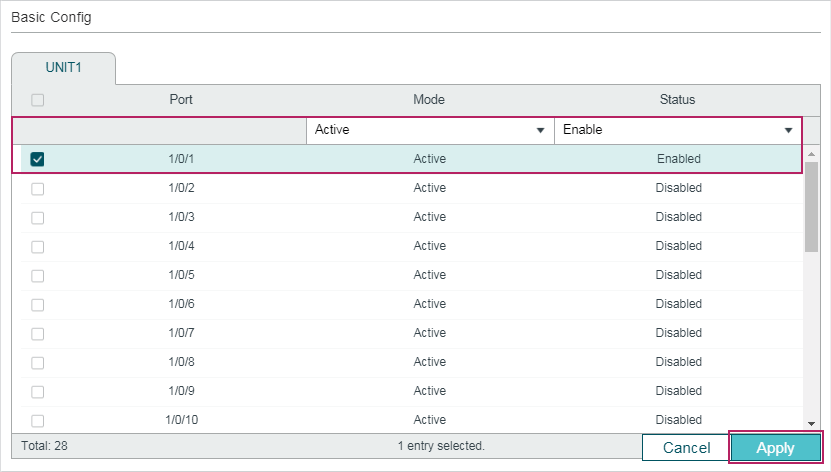Image resolution: width=831 pixels, height=472 pixels.
Task: Select the checkbox for port 1/0/5
Action: (38, 275)
